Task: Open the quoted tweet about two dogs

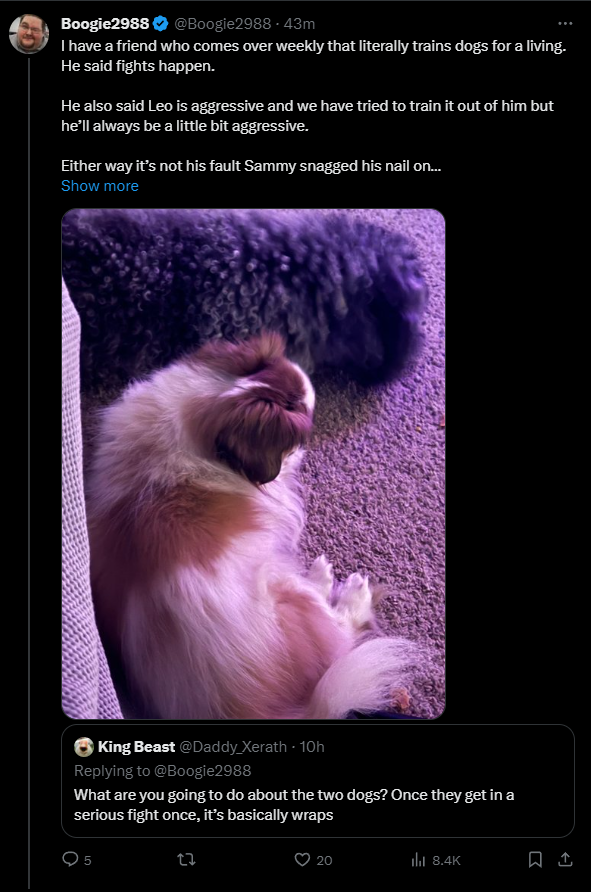Action: coord(318,780)
